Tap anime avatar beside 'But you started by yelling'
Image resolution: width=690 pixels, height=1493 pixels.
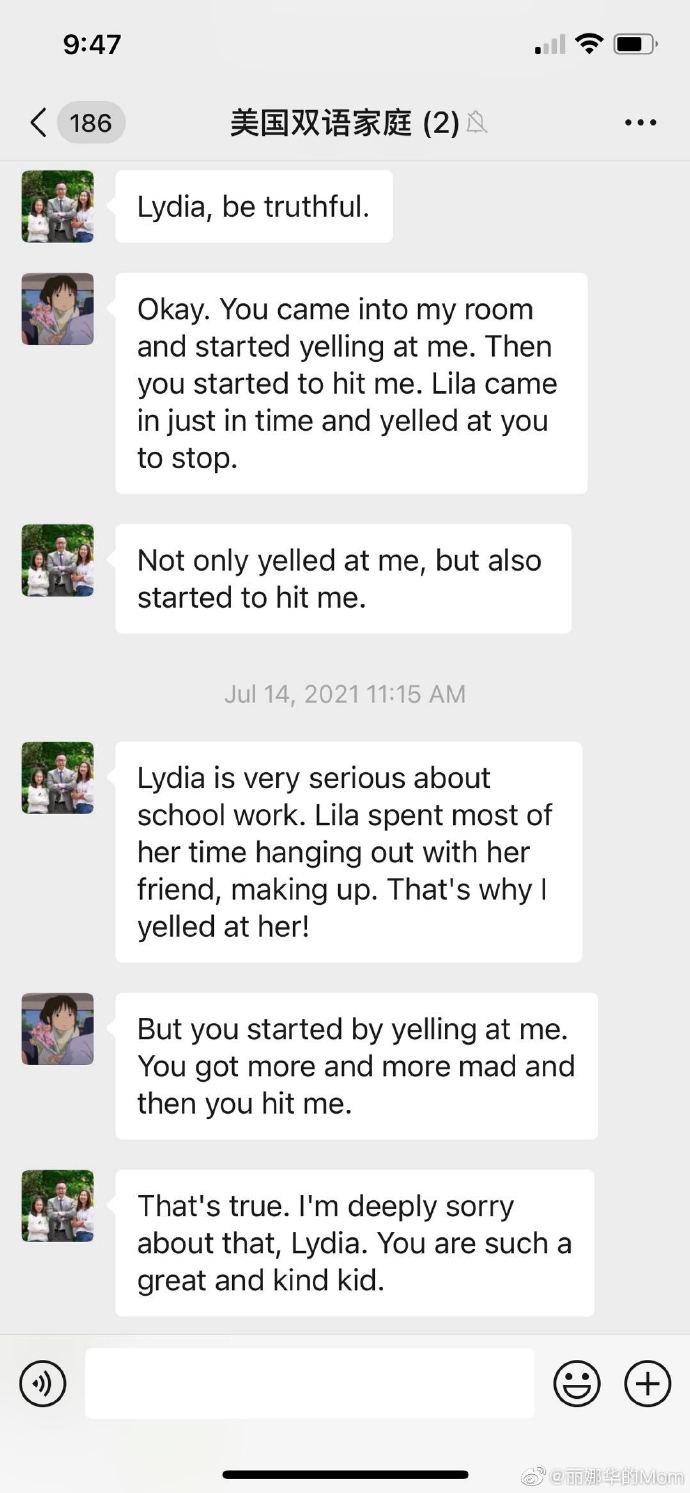coord(58,1029)
